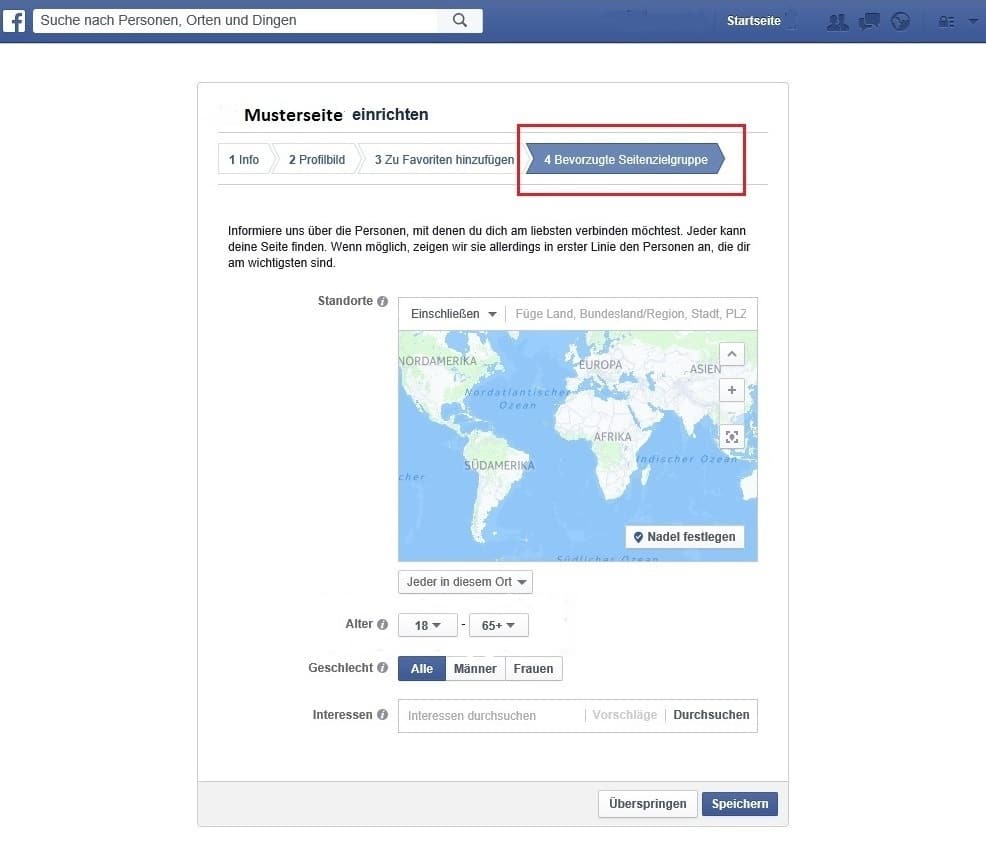986x852 pixels.
Task: Select Männer gender option
Action: click(475, 669)
